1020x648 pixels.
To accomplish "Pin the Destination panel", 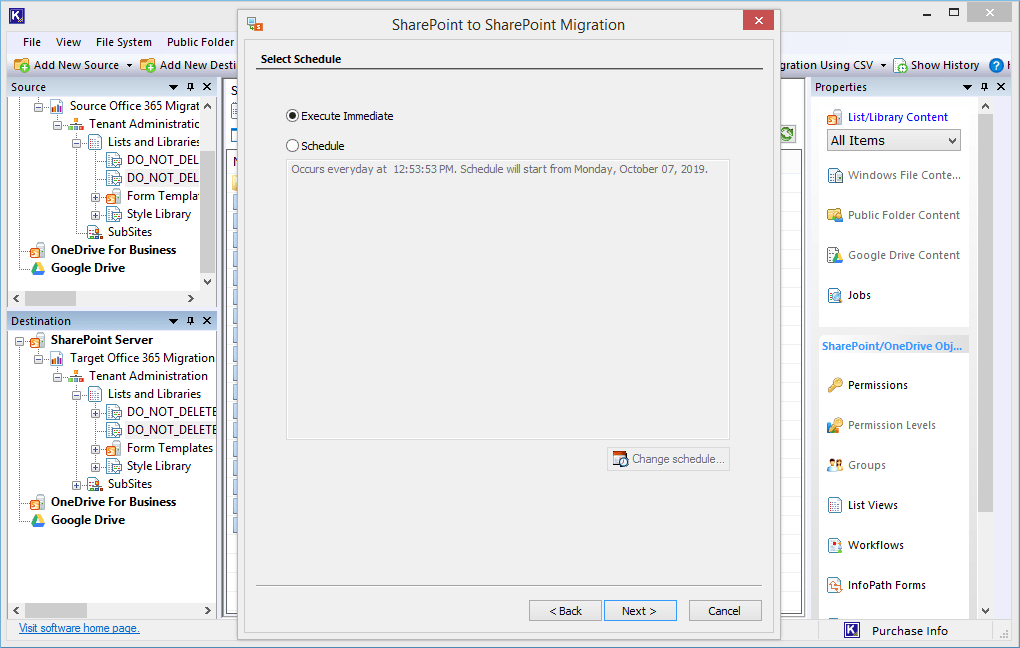I will (191, 321).
